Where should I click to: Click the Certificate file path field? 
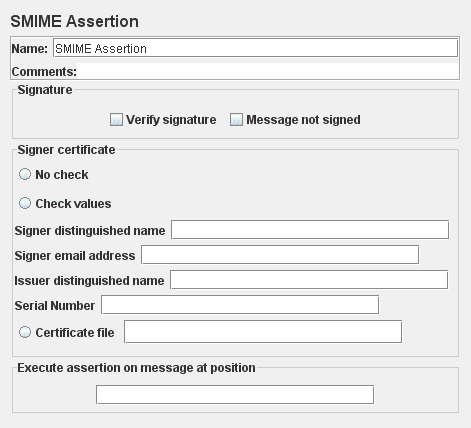(263, 332)
